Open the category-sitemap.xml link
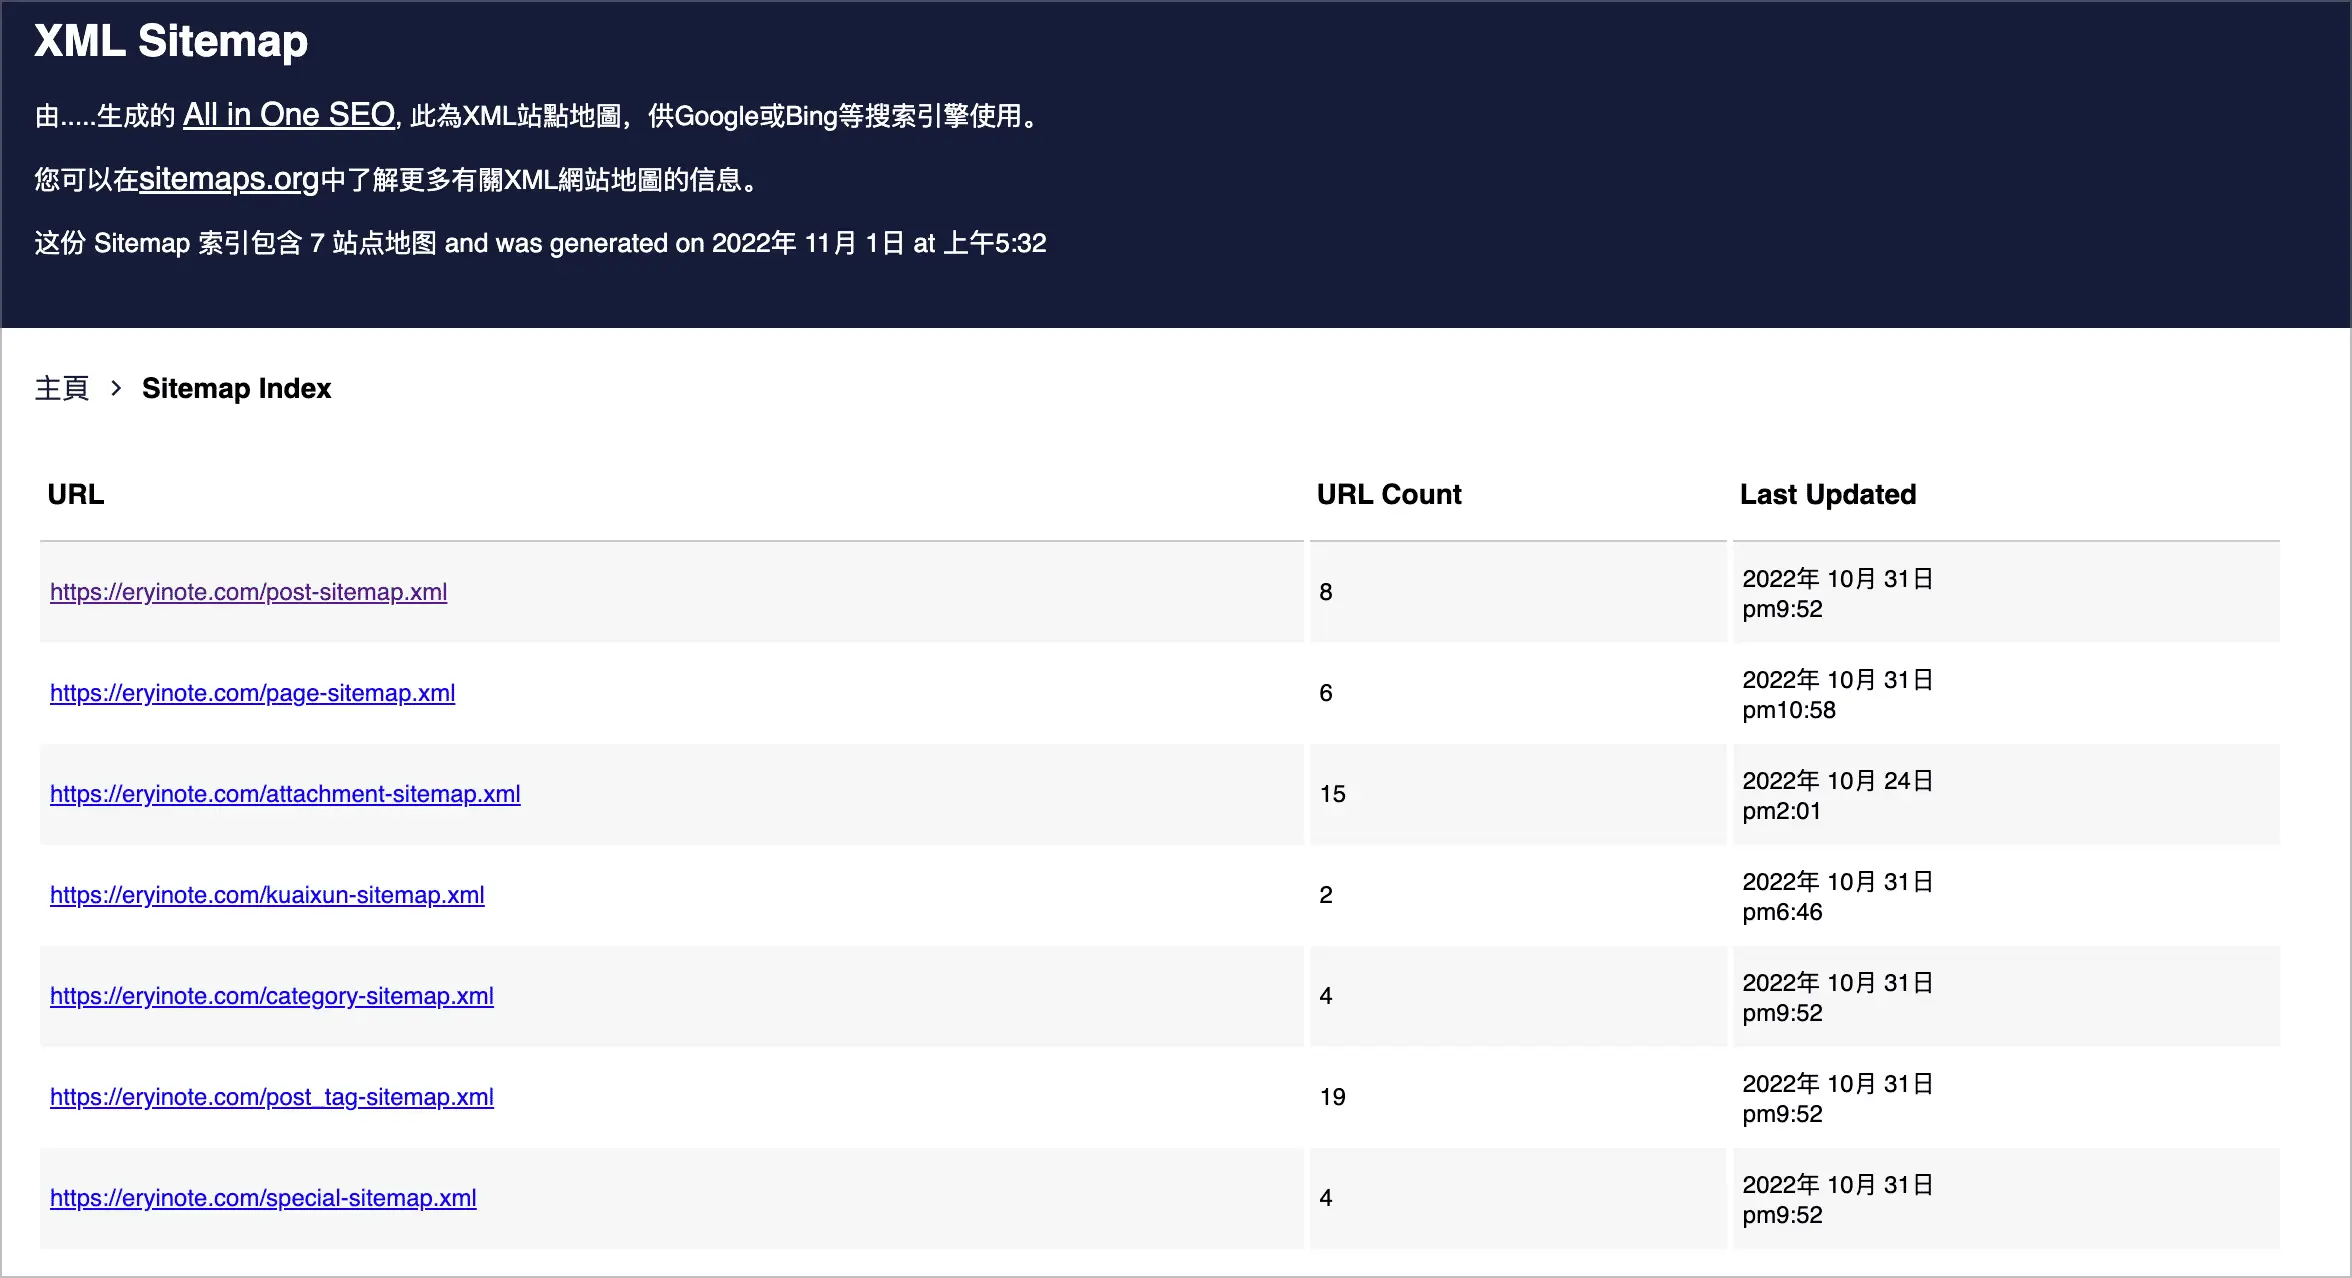This screenshot has height=1278, width=2352. (x=272, y=996)
